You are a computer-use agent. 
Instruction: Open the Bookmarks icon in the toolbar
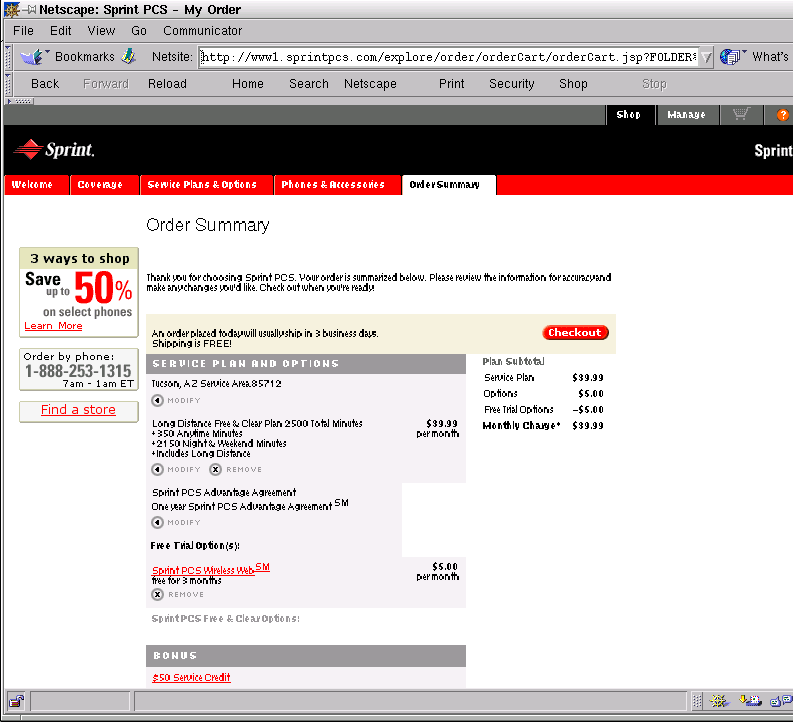[x=33, y=57]
